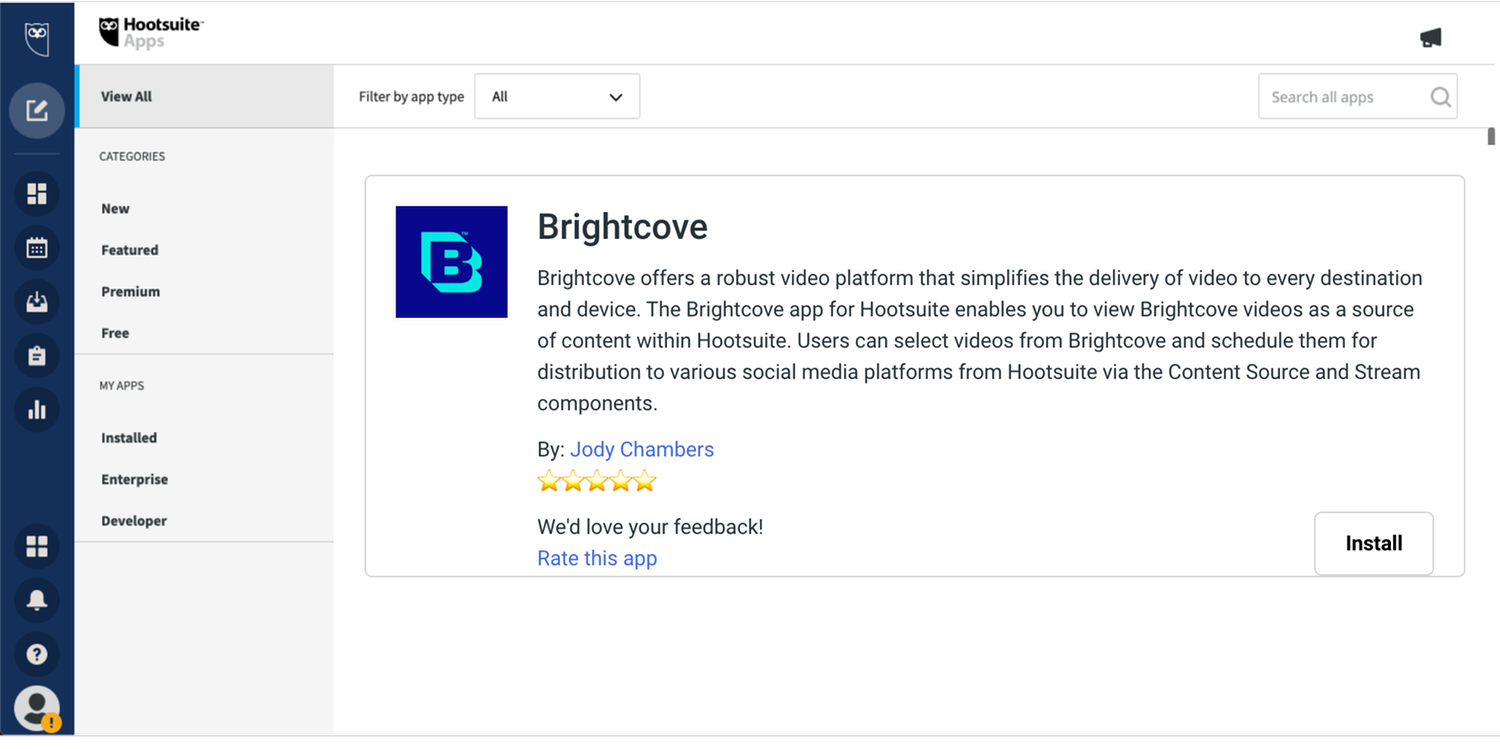Viewport: 1500px width, 749px height.
Task: Open the Apps grid icon in sidebar
Action: (x=37, y=546)
